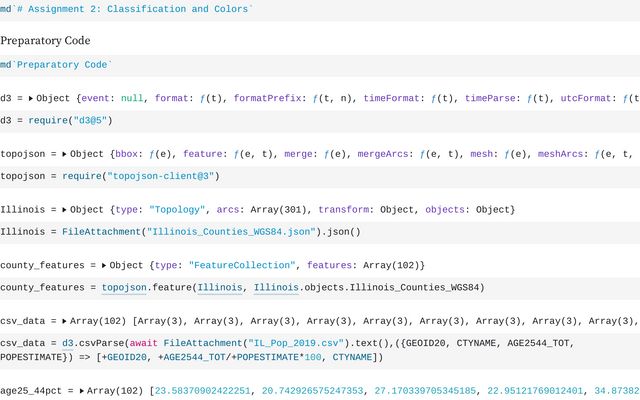Click 'arcs: Array(301)' in Illinois output
The height and width of the screenshot is (400, 640).
pos(261,210)
